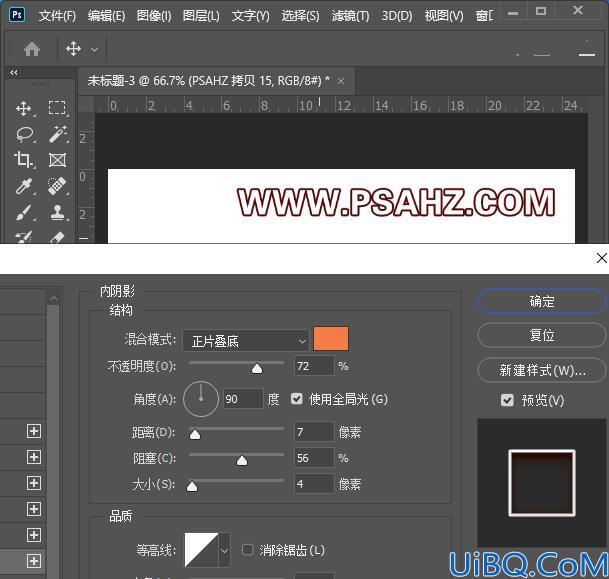Select the Move tool in toolbox
609x579 pixels.
[24, 108]
